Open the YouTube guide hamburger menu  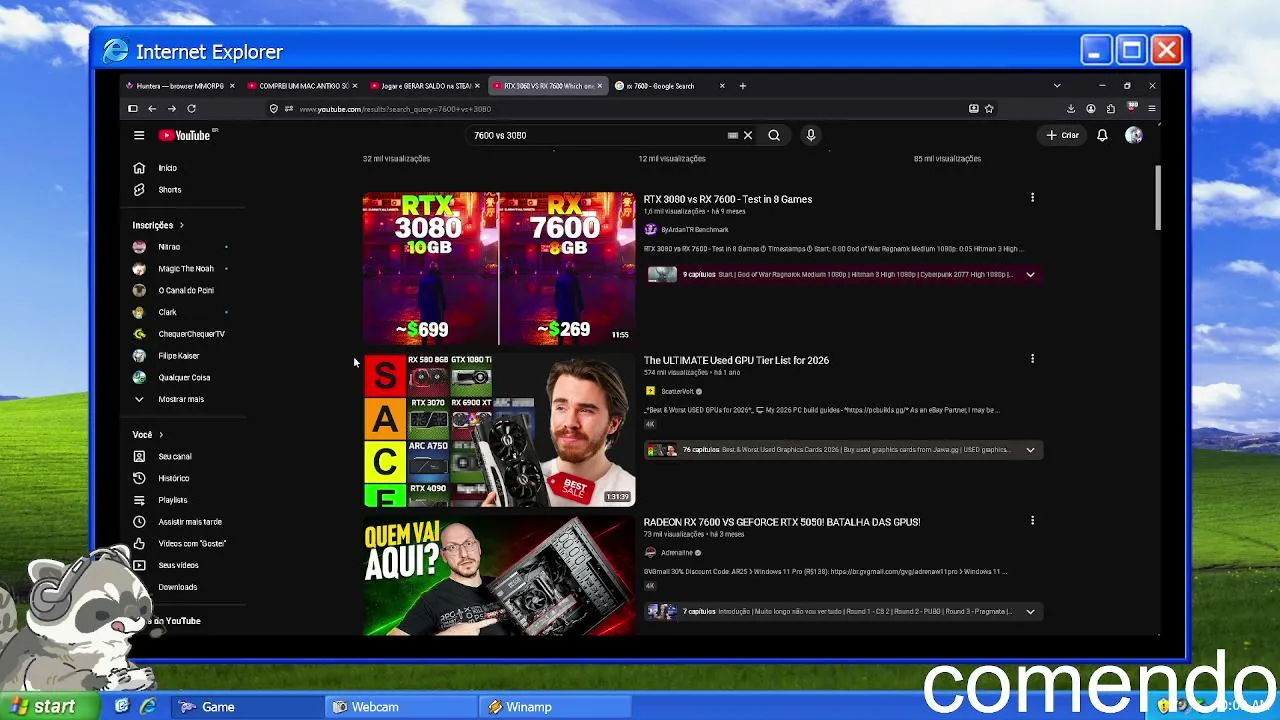click(139, 135)
